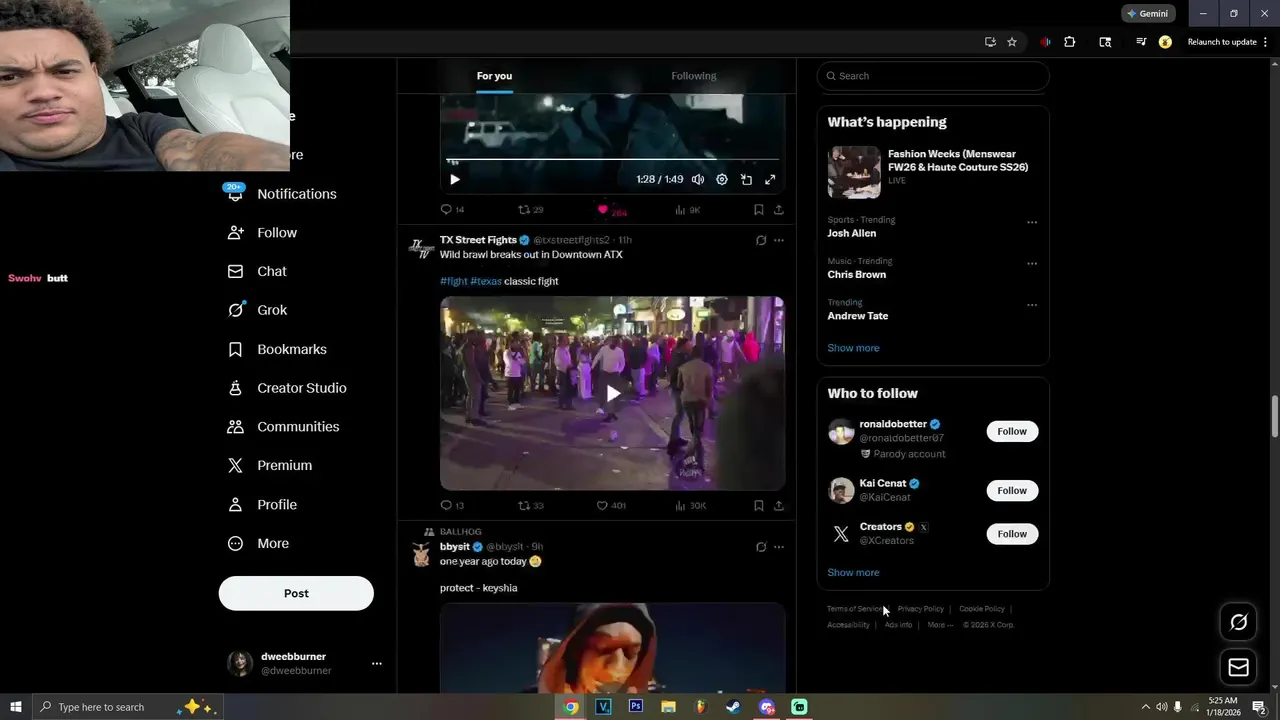Play the Downtown ATX brawl video
1280x720 pixels.
(x=612, y=393)
